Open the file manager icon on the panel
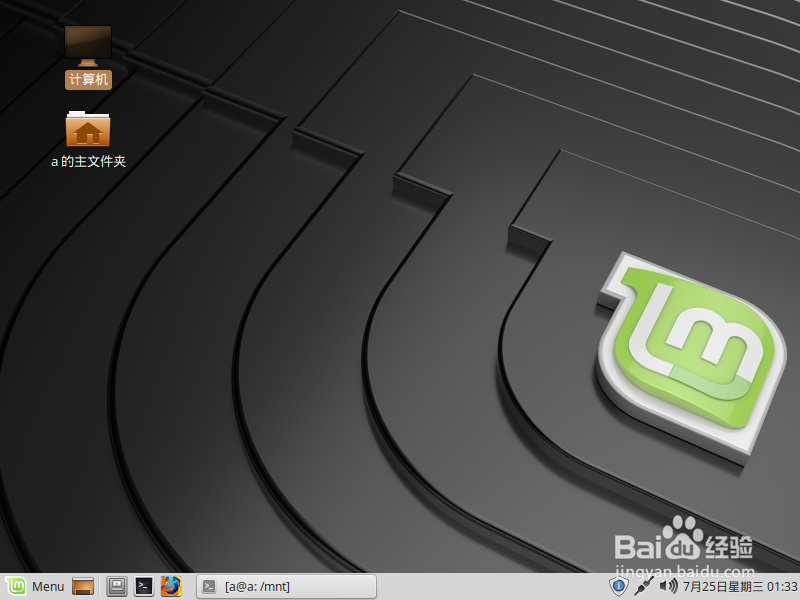 [83, 587]
